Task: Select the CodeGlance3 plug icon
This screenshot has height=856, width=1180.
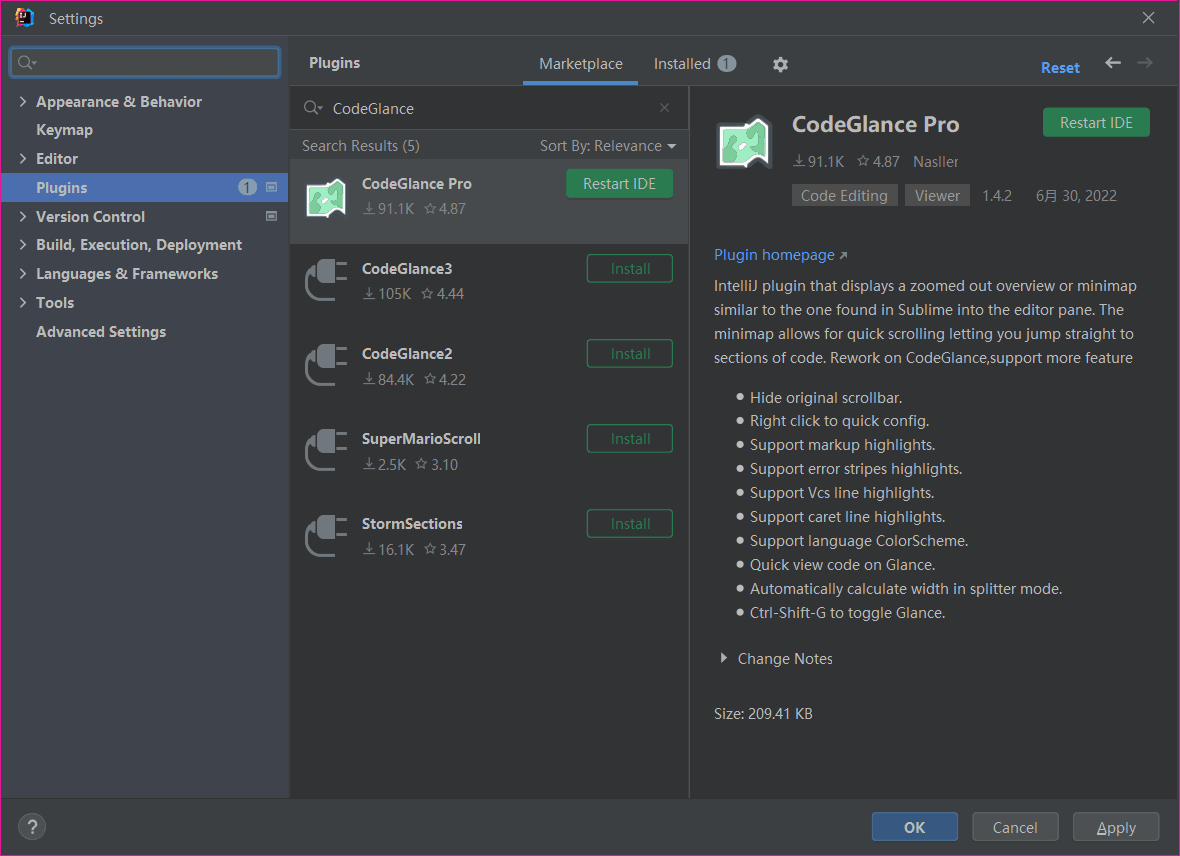Action: click(x=326, y=280)
